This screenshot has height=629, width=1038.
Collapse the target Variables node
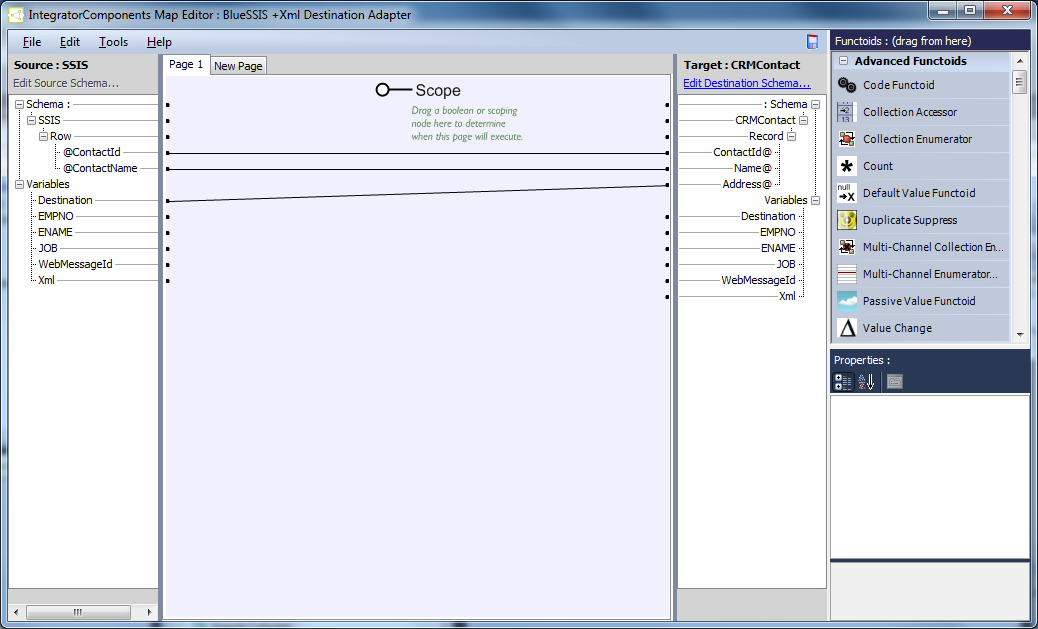[816, 201]
